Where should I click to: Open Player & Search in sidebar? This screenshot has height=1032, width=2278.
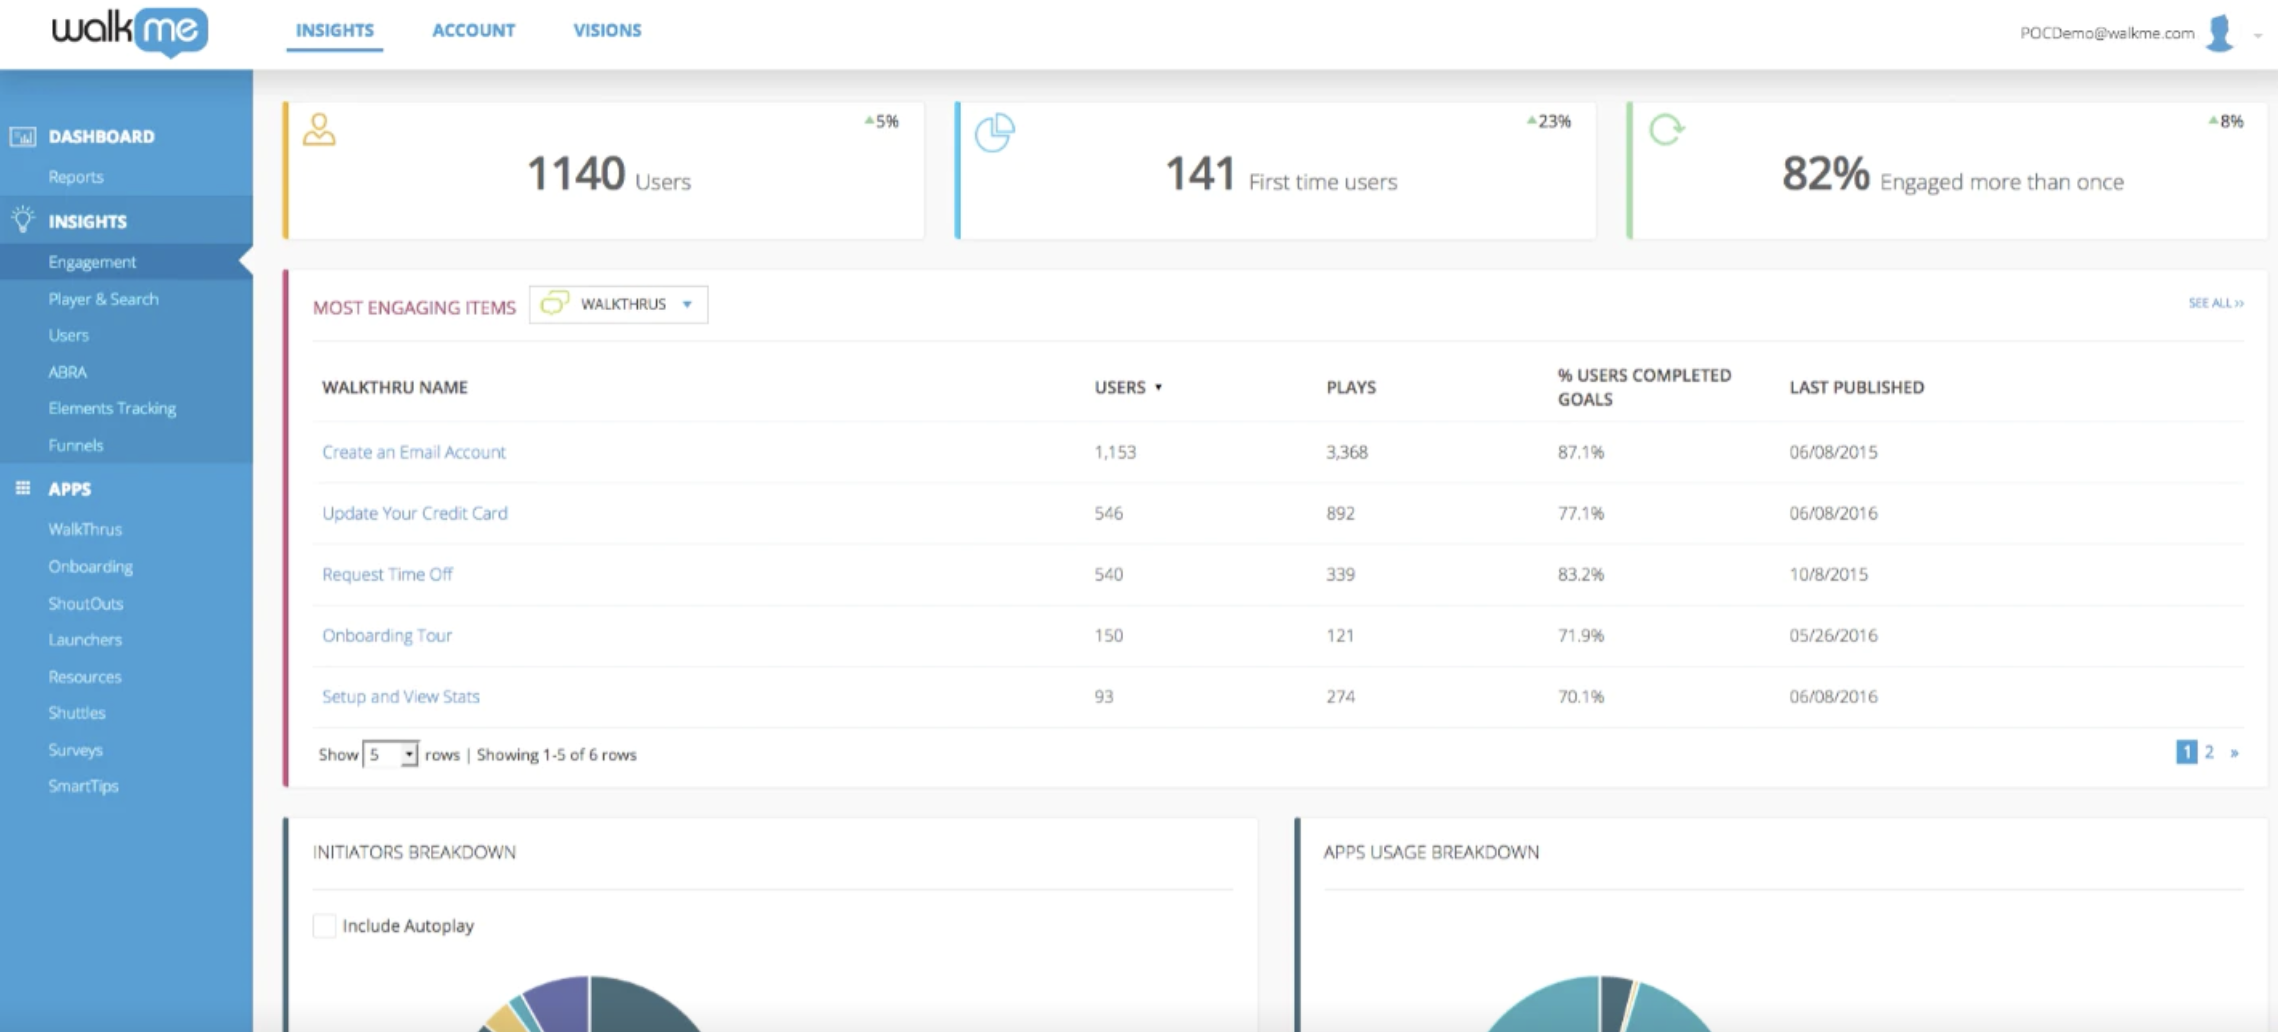pos(103,299)
